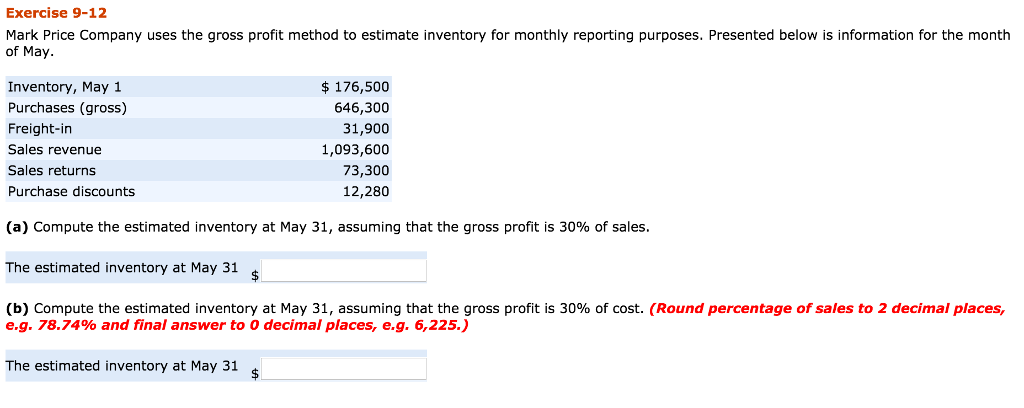Select the 31,900 freight-in amount

tap(365, 129)
